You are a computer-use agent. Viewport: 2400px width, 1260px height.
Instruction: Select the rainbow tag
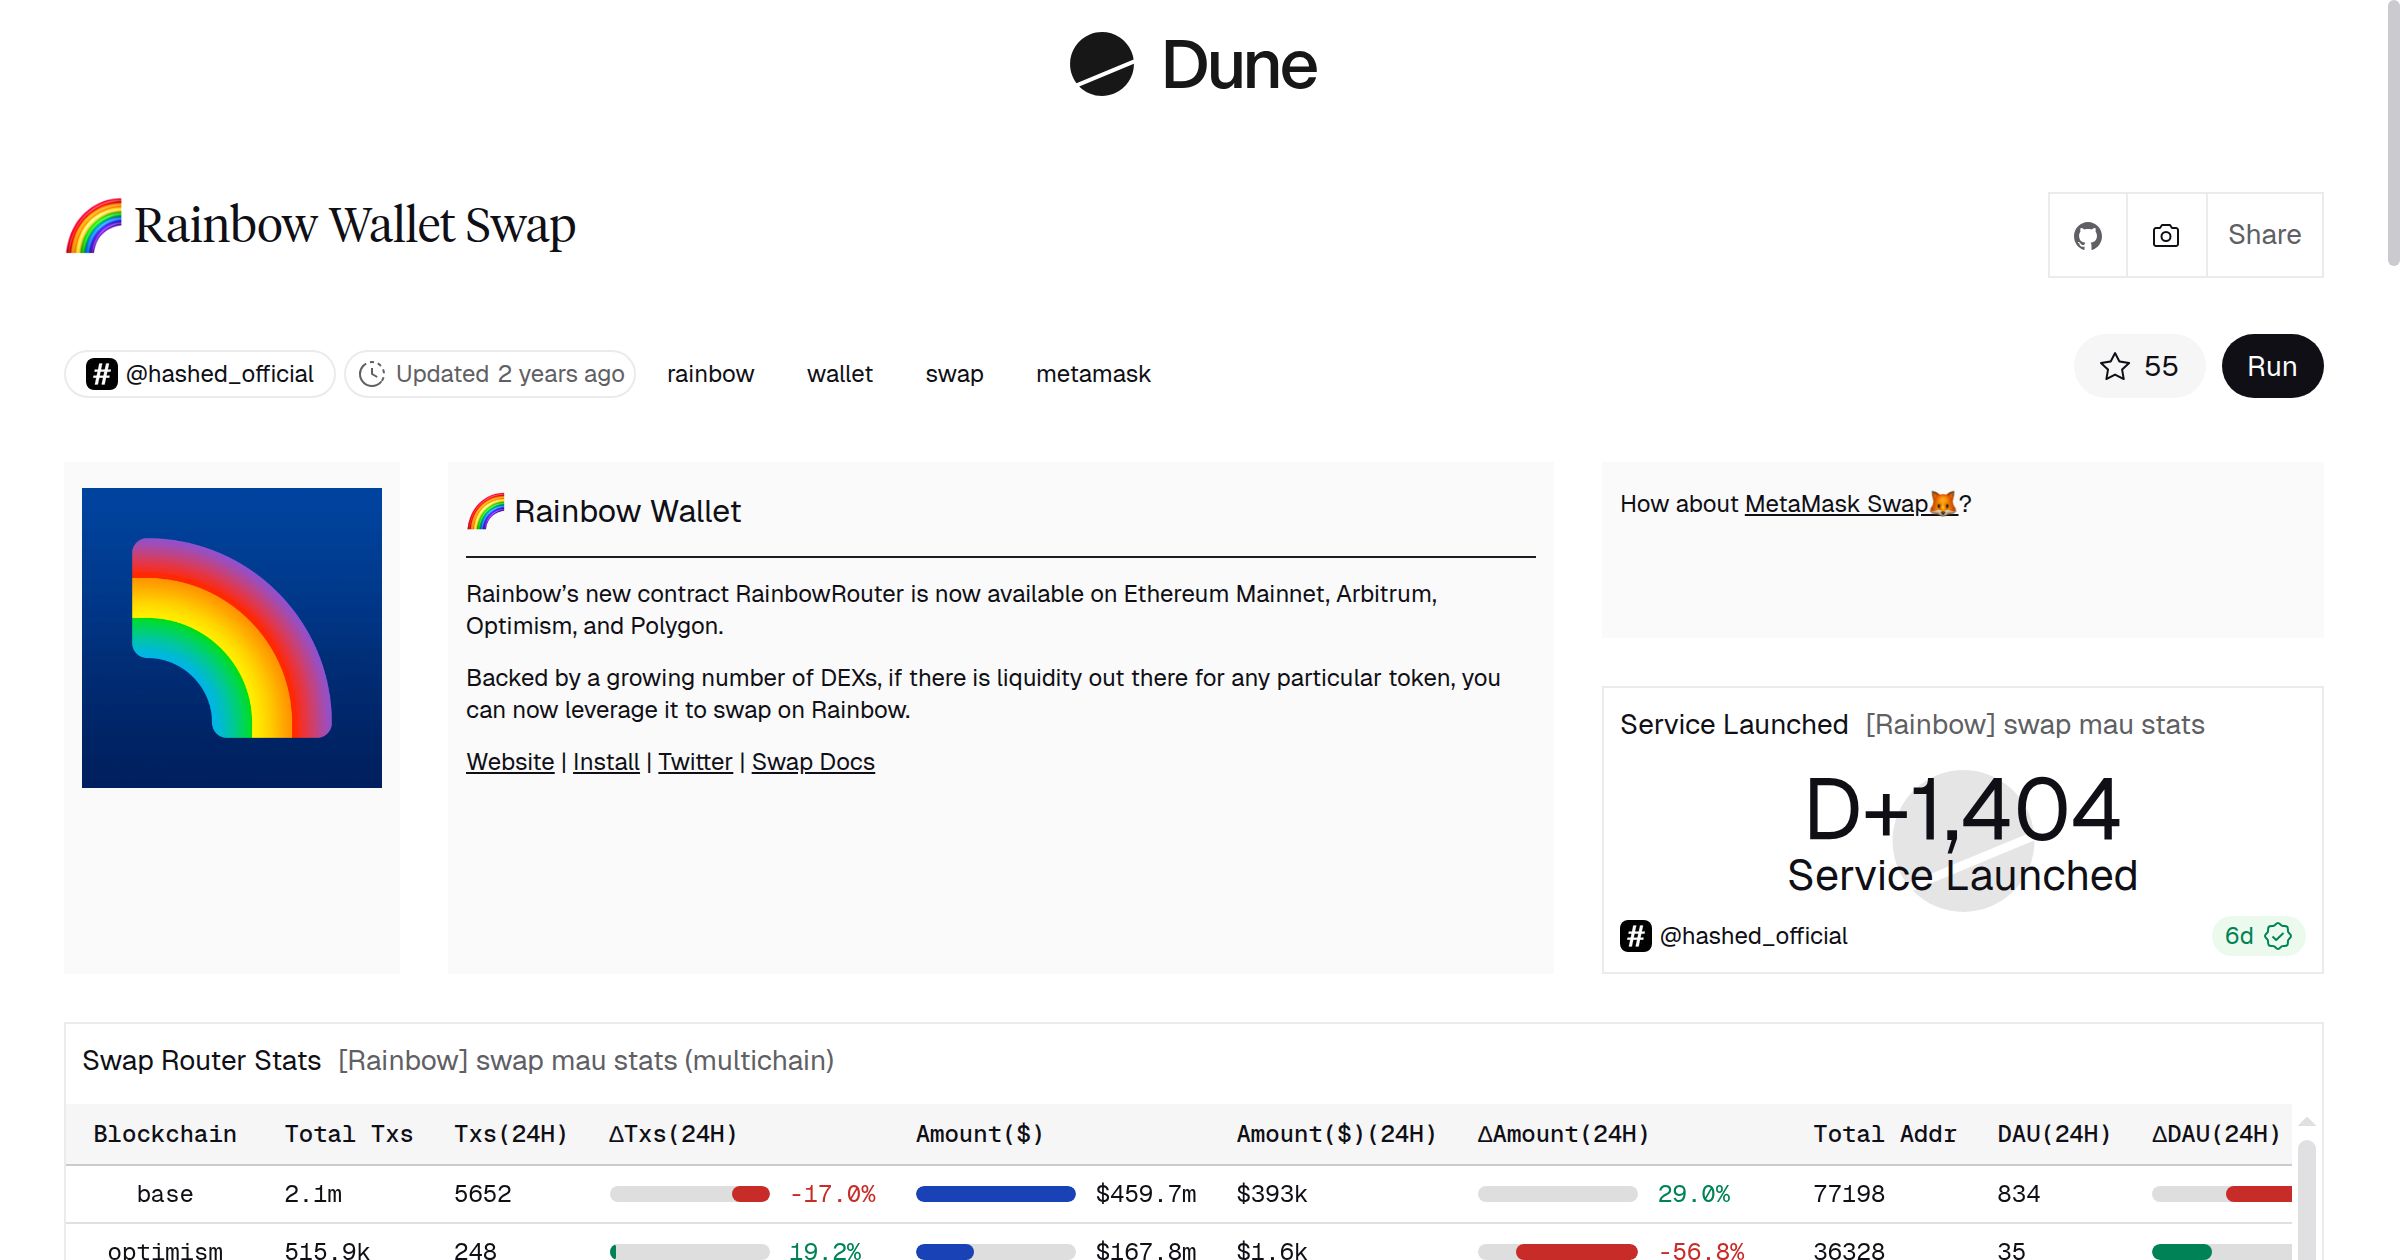[710, 373]
